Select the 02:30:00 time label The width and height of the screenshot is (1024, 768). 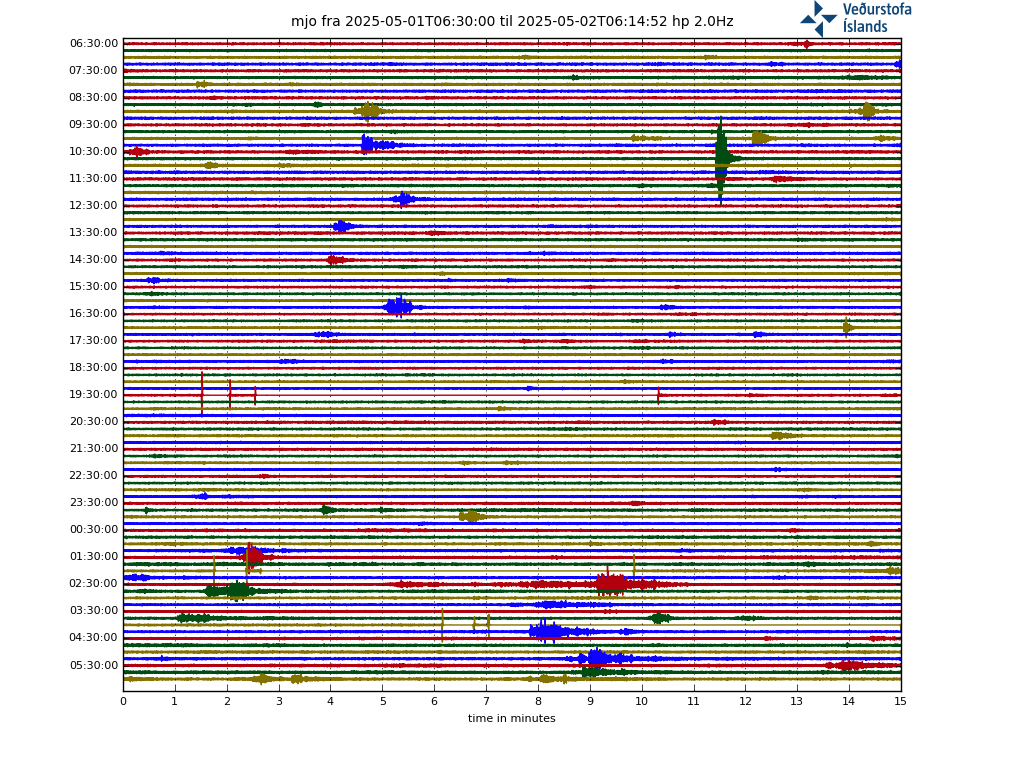94,583
